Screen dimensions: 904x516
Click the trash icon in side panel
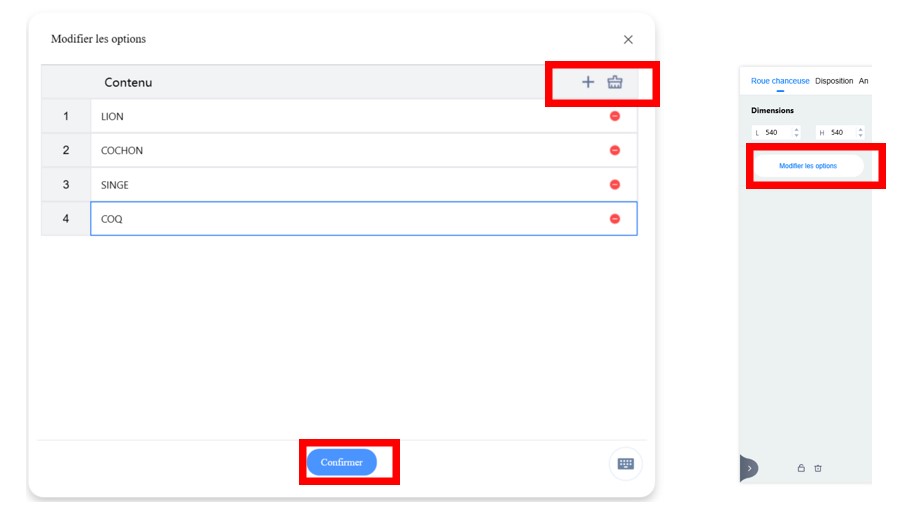tap(818, 468)
